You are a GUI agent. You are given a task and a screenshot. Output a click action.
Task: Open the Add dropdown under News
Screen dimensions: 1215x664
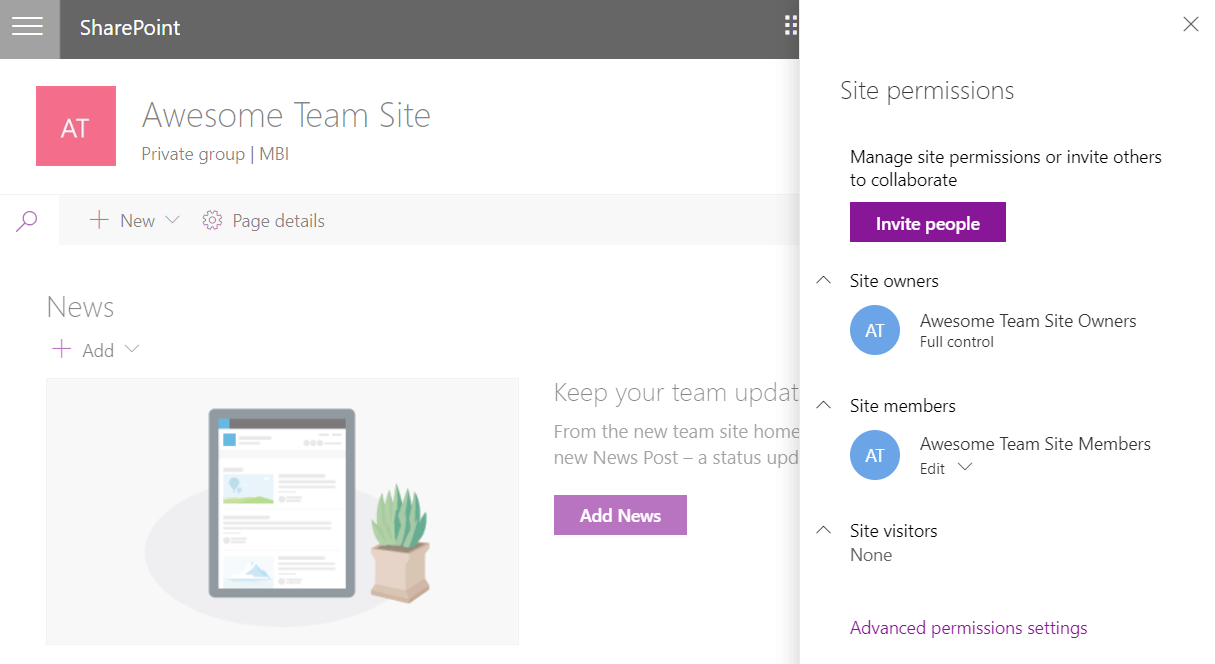coord(131,349)
